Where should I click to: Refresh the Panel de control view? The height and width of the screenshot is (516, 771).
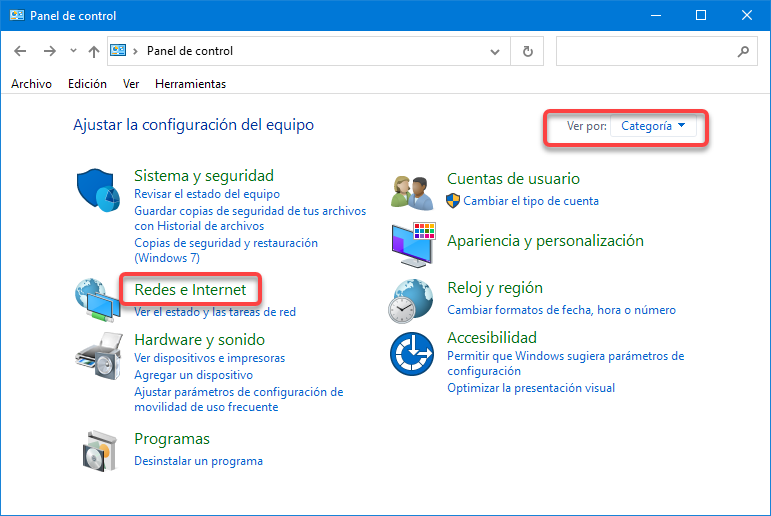[527, 51]
